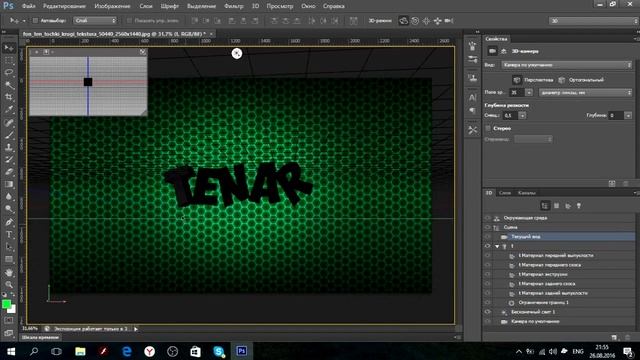Click the Orthographic camera mode icon

pos(562,80)
